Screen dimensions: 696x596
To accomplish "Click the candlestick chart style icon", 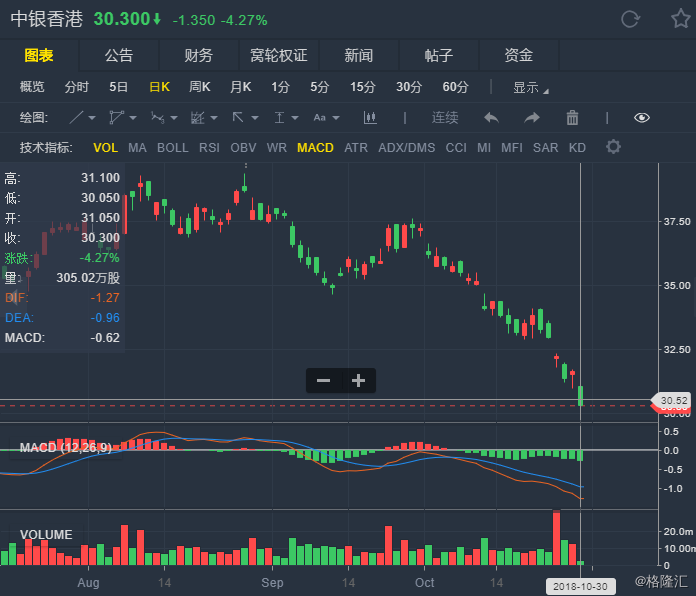I will 370,118.
